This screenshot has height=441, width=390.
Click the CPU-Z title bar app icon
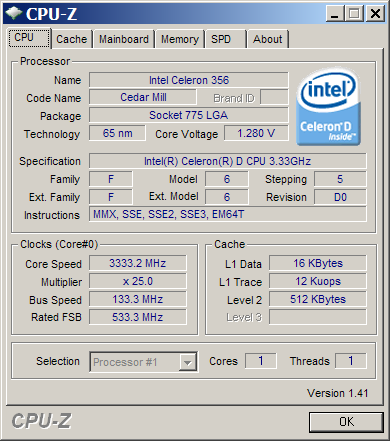[14, 13]
